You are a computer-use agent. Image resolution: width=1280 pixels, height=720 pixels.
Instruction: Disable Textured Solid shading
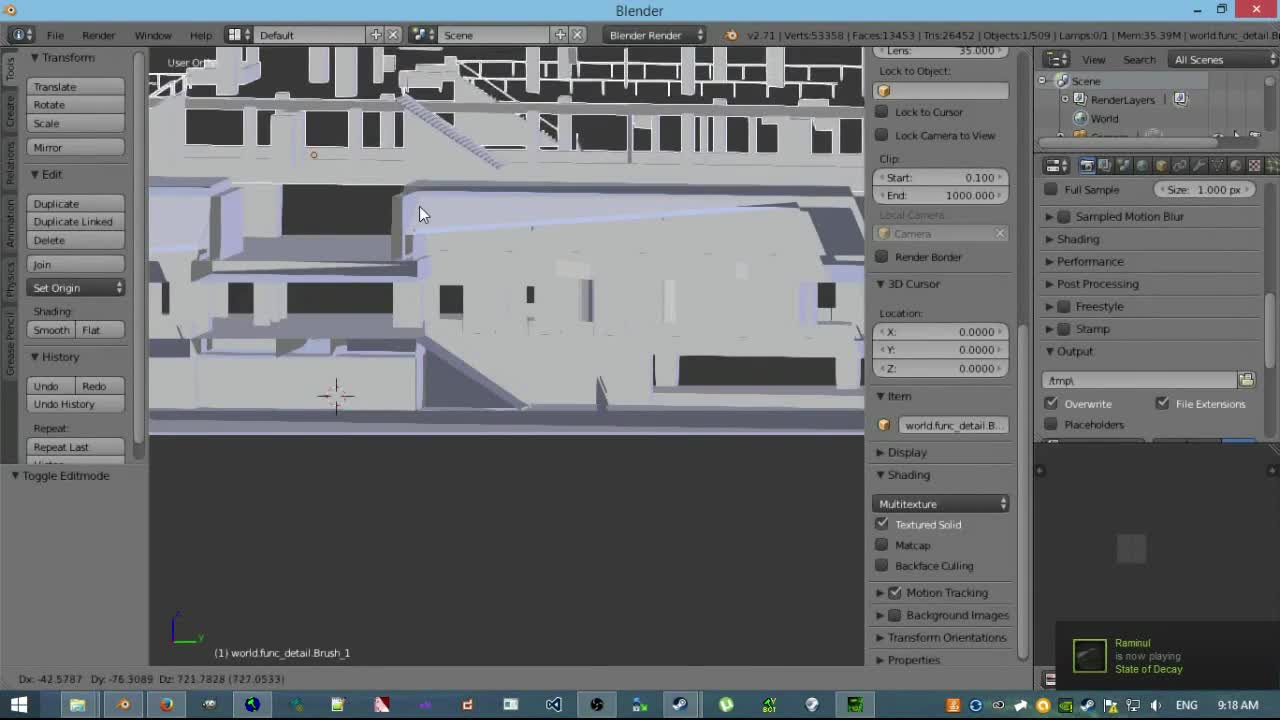(x=882, y=524)
